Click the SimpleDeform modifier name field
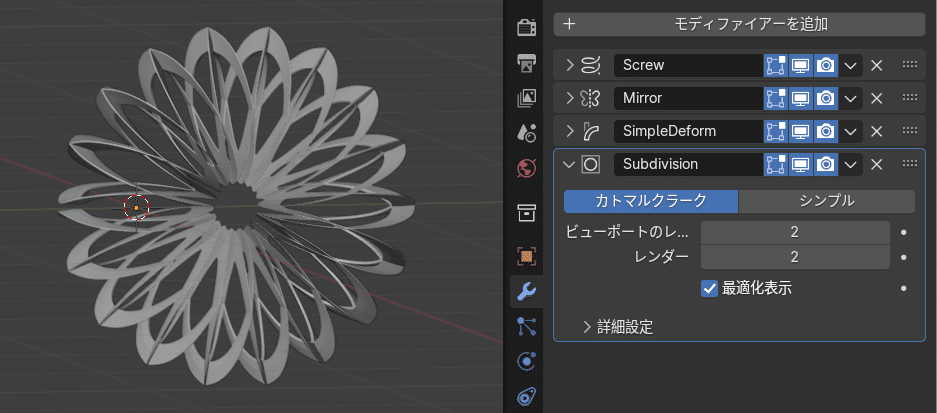The height and width of the screenshot is (413, 937). pyautogui.click(x=688, y=131)
